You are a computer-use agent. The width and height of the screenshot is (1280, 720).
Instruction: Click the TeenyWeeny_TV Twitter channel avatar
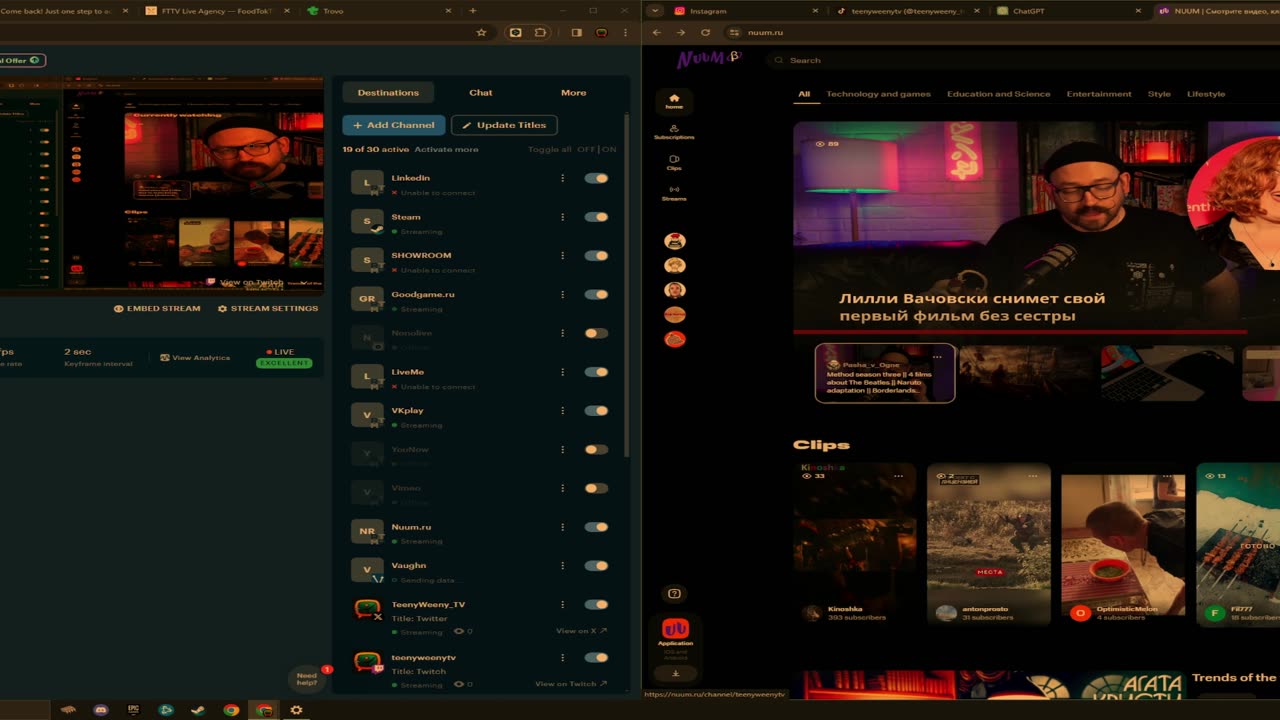point(368,609)
